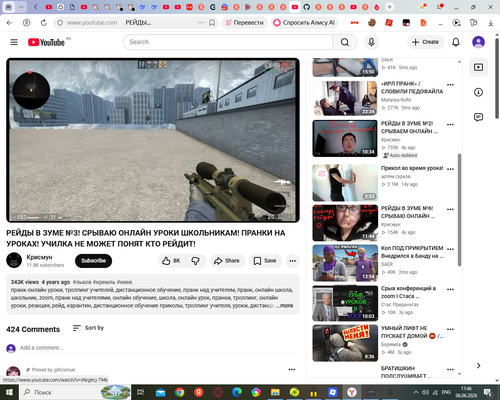Open the Прикол во время урока thumbnail
The image size is (500, 400).
pyautogui.click(x=345, y=183)
